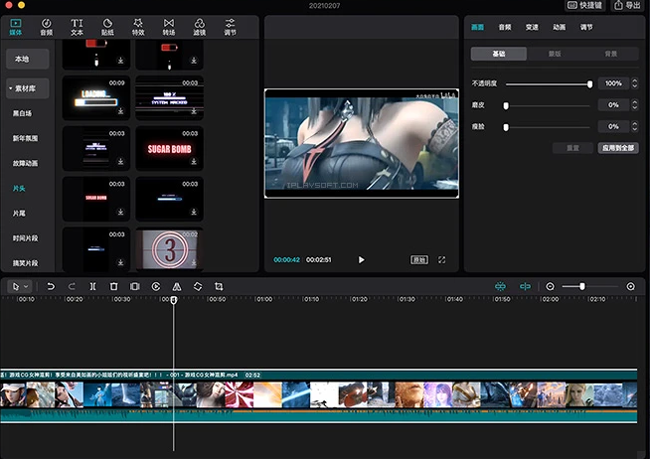Toggle the main track magnet snapping icon

coord(501,287)
